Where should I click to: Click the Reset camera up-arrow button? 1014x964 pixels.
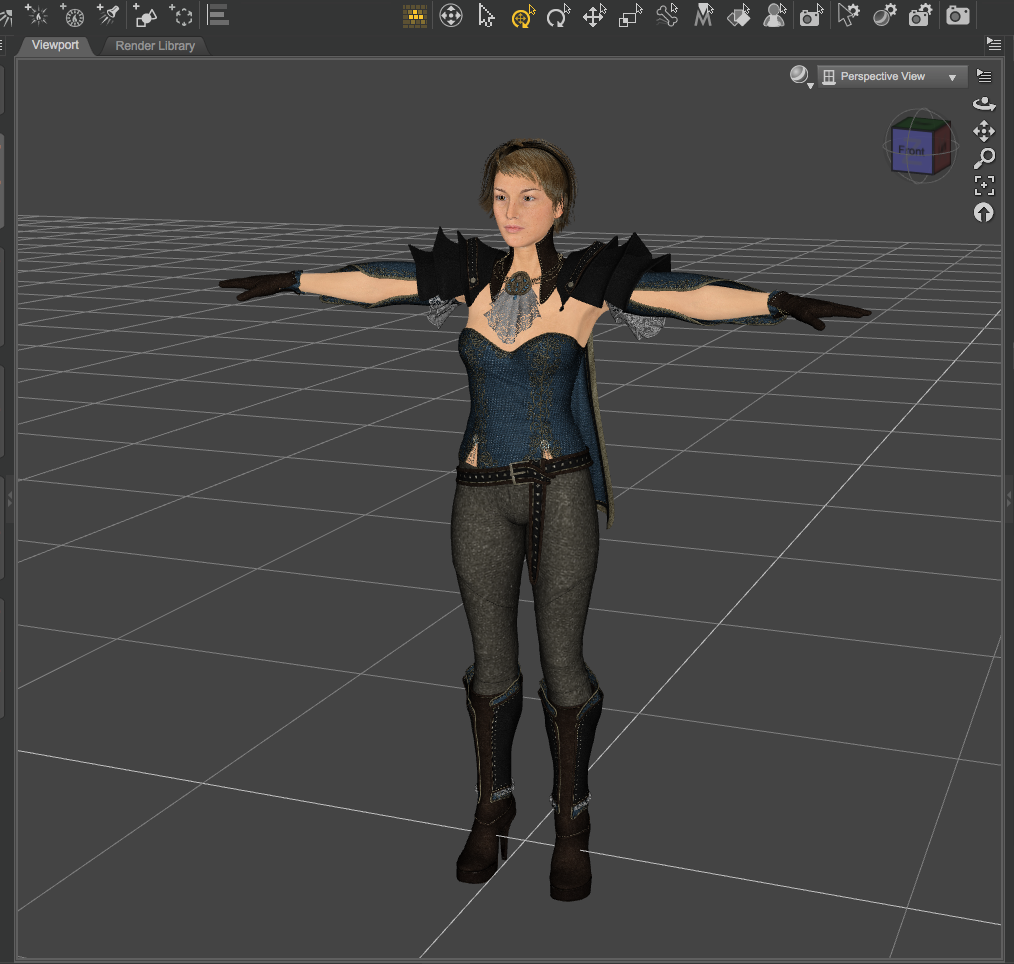point(984,212)
